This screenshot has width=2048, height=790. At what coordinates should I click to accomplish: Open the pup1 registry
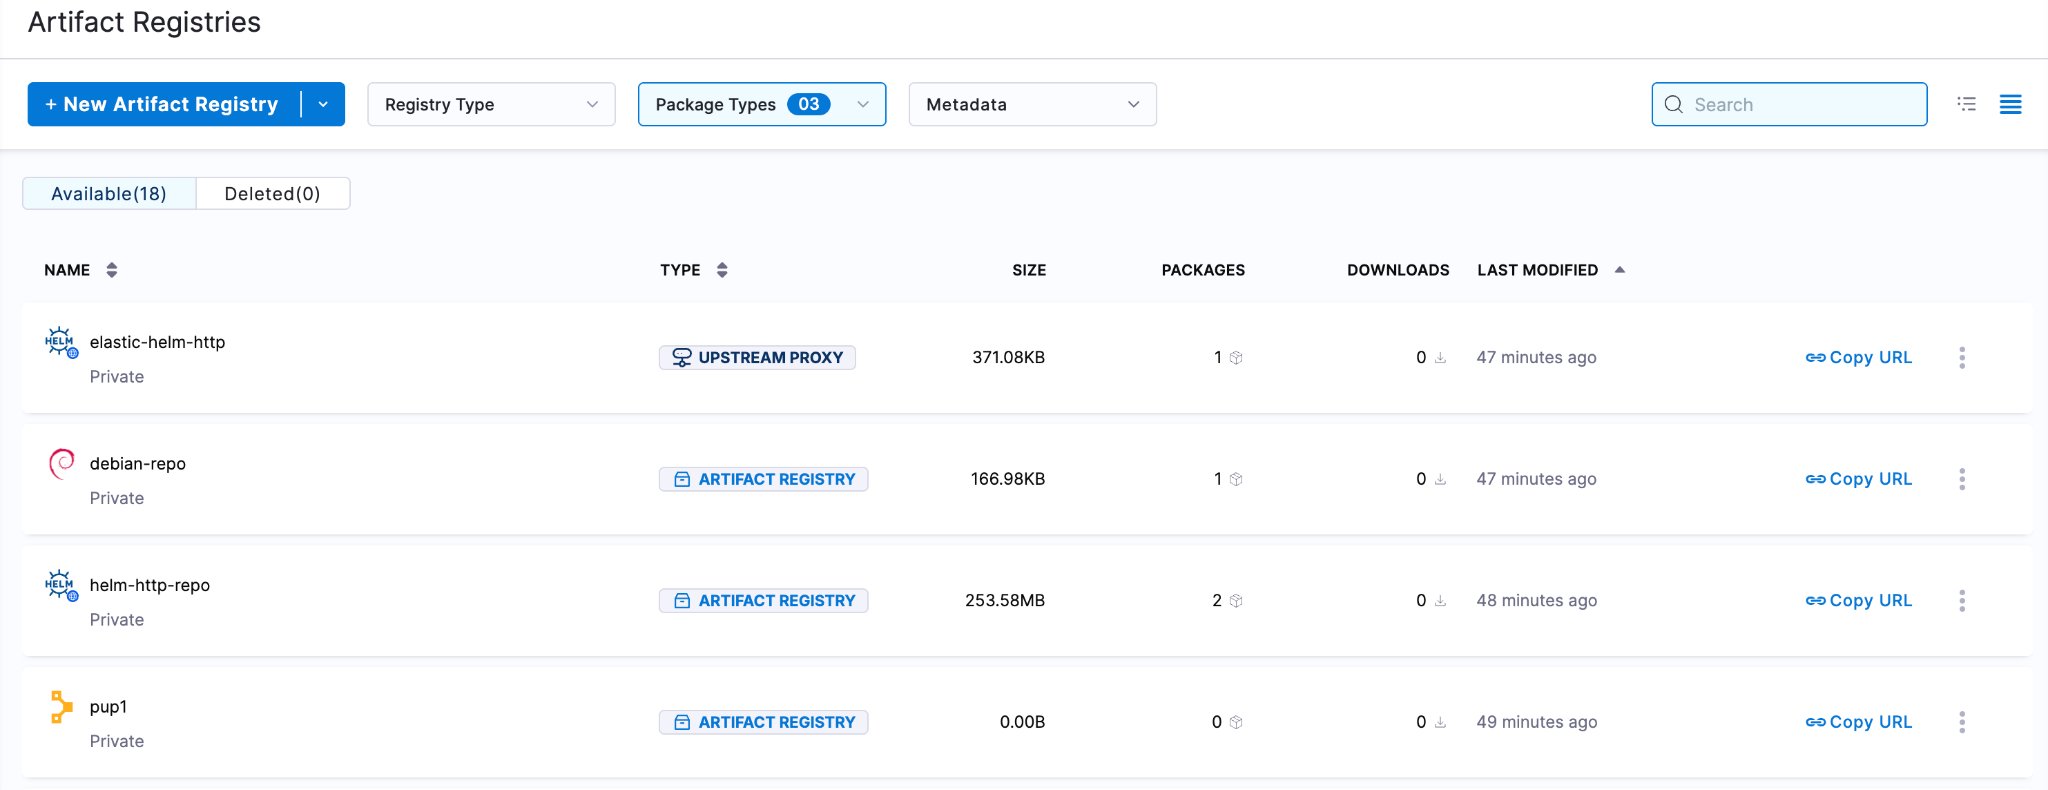coord(108,707)
